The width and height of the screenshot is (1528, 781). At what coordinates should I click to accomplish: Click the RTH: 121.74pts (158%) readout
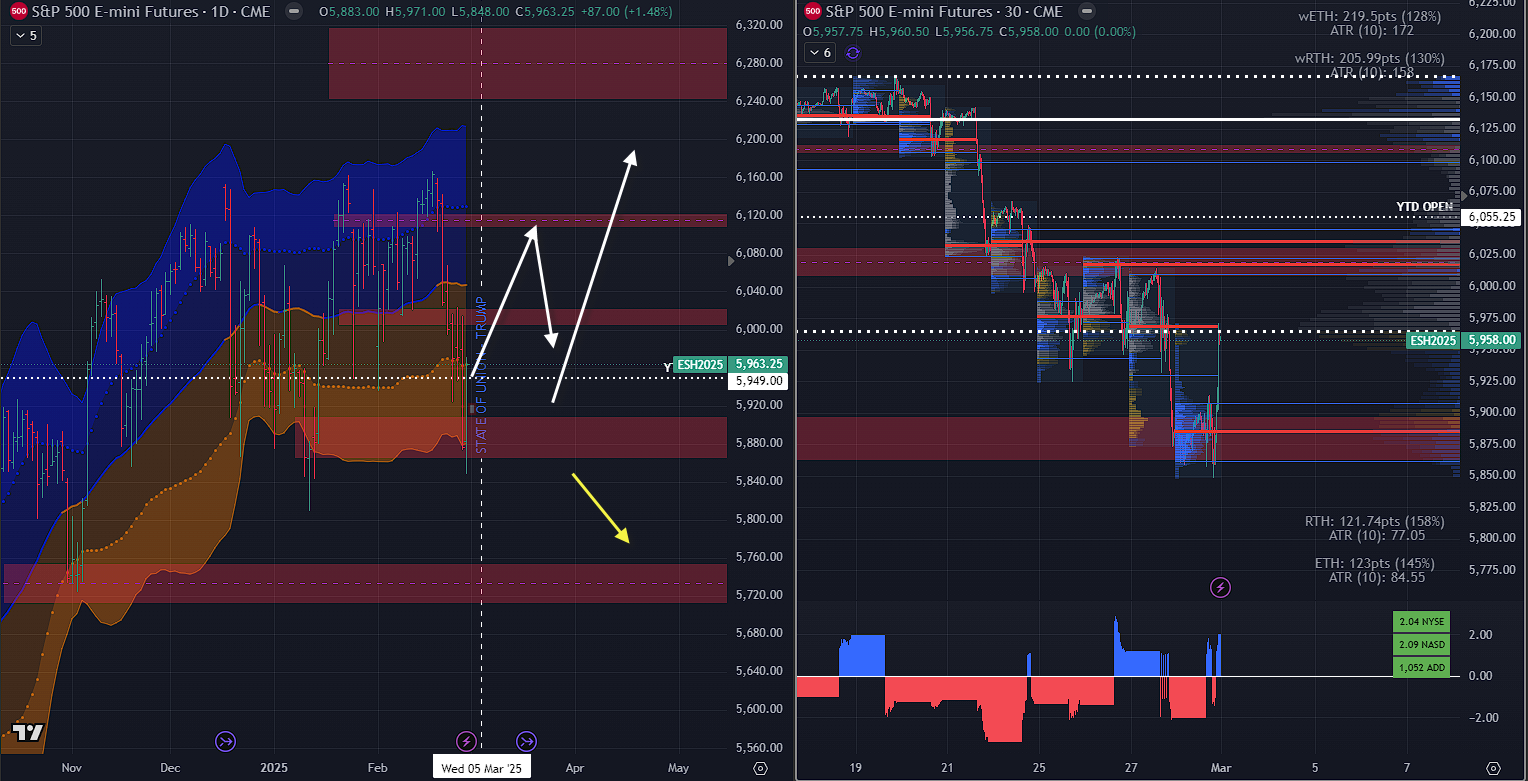click(x=1375, y=521)
